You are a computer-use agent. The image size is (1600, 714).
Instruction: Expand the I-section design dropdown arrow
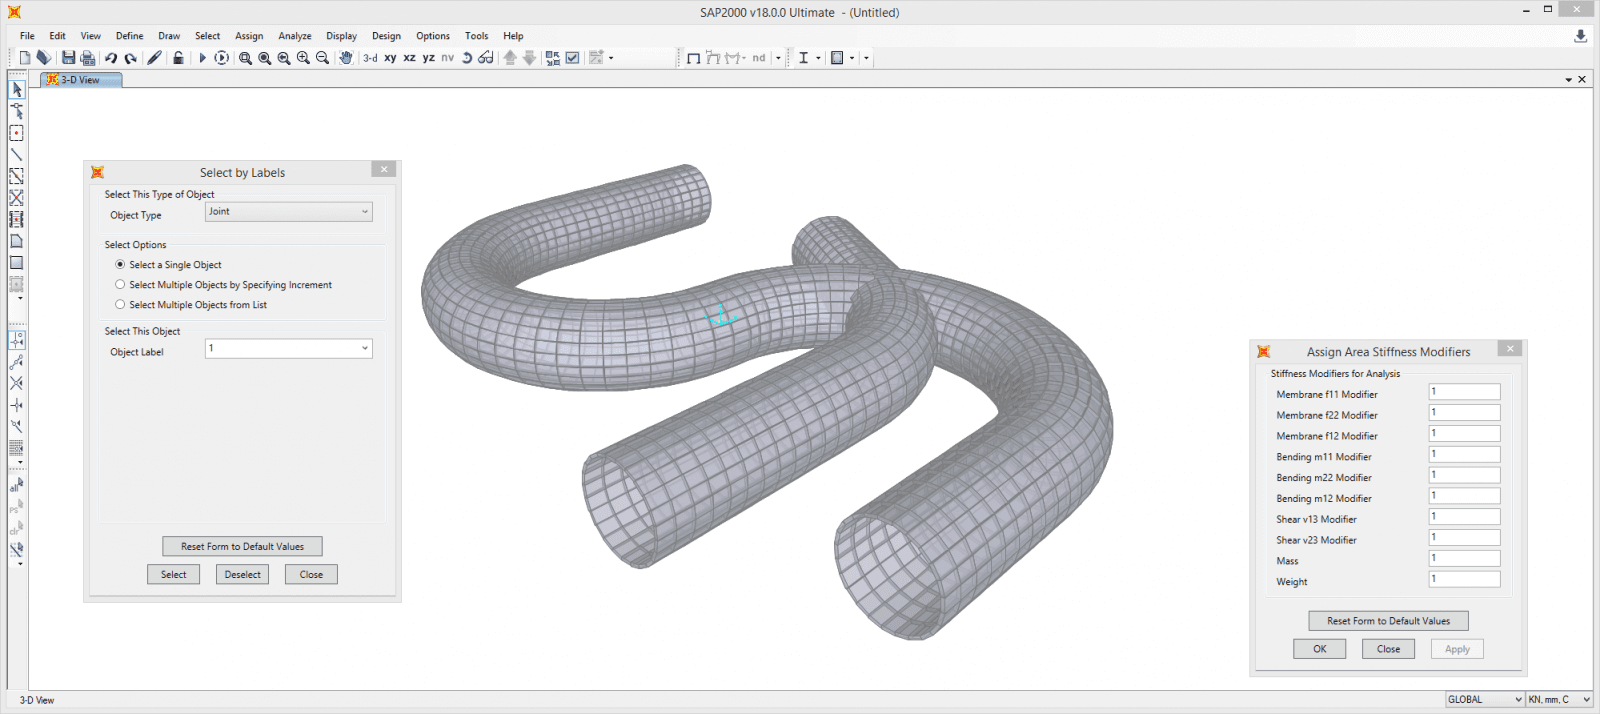[x=818, y=58]
